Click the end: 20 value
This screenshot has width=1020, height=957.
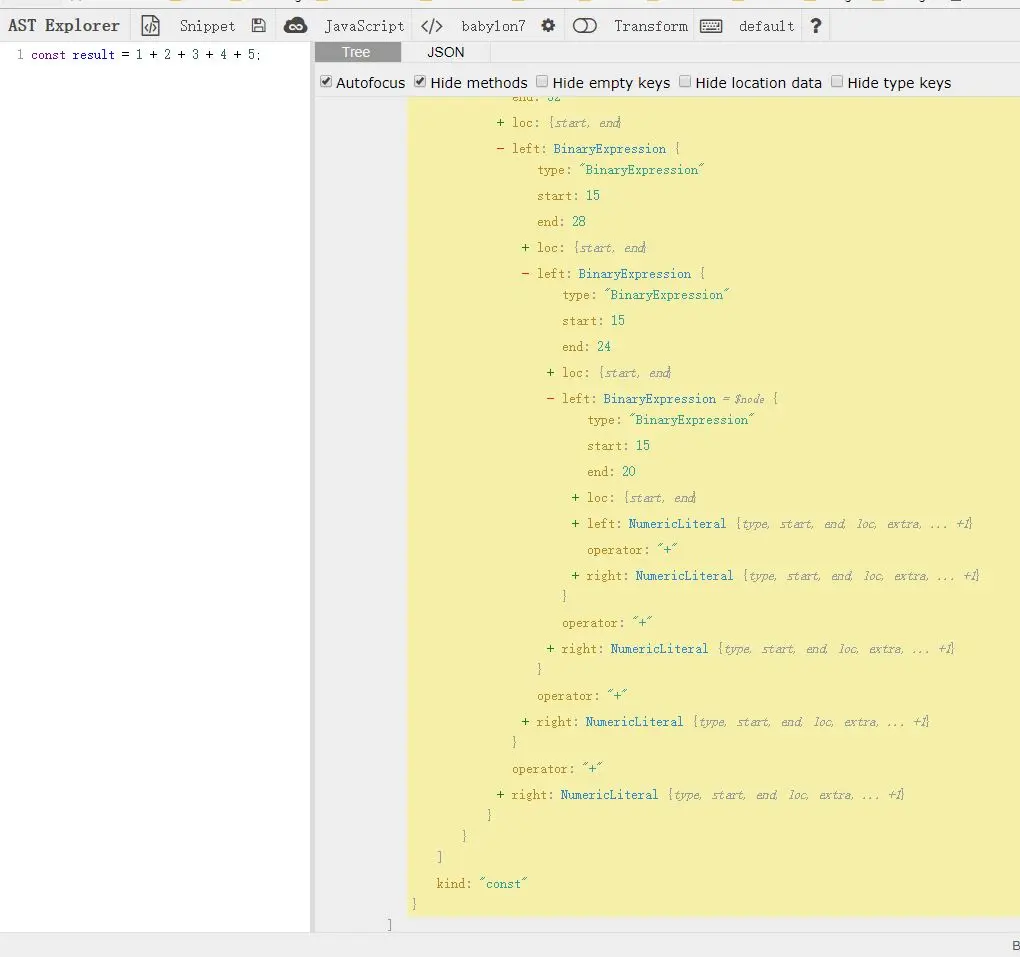point(628,471)
